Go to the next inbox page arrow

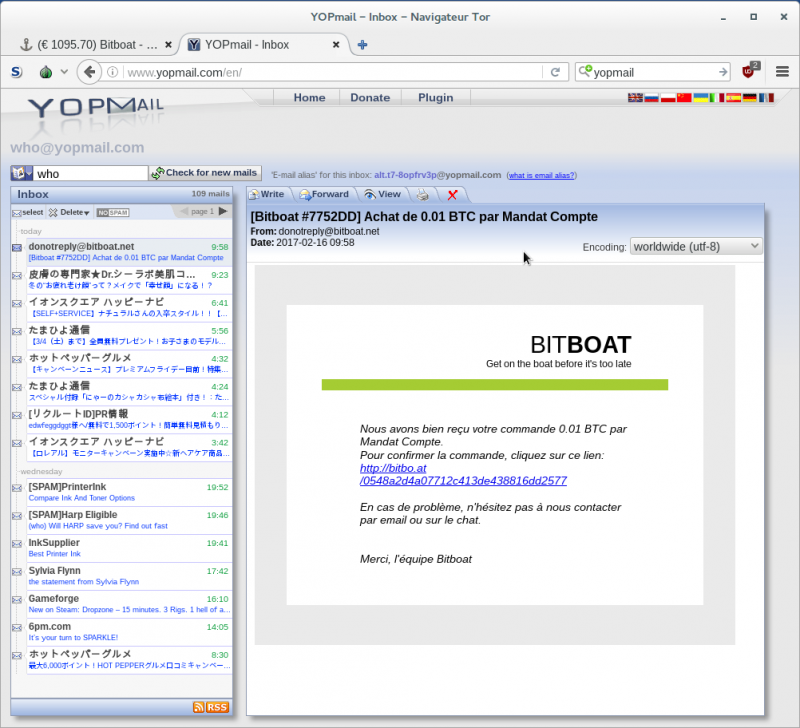pos(223,211)
